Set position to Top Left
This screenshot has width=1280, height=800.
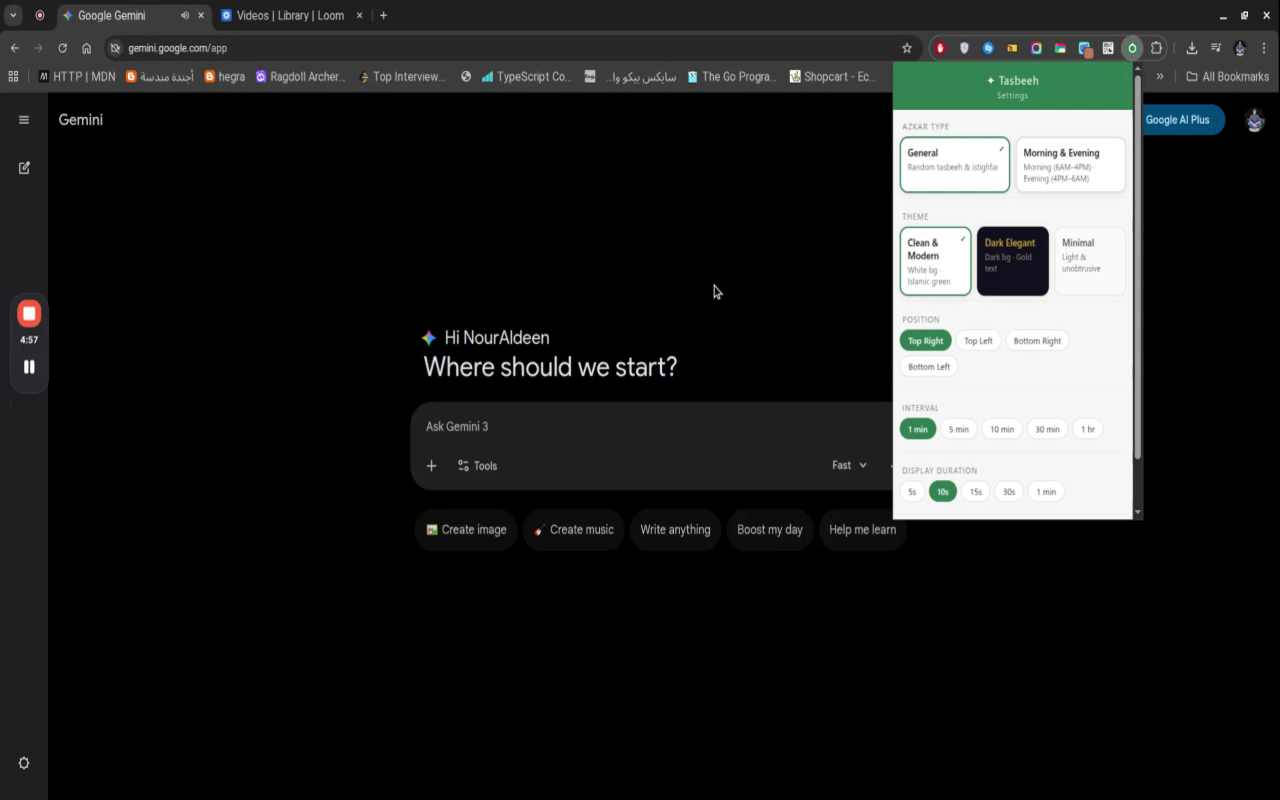point(978,341)
